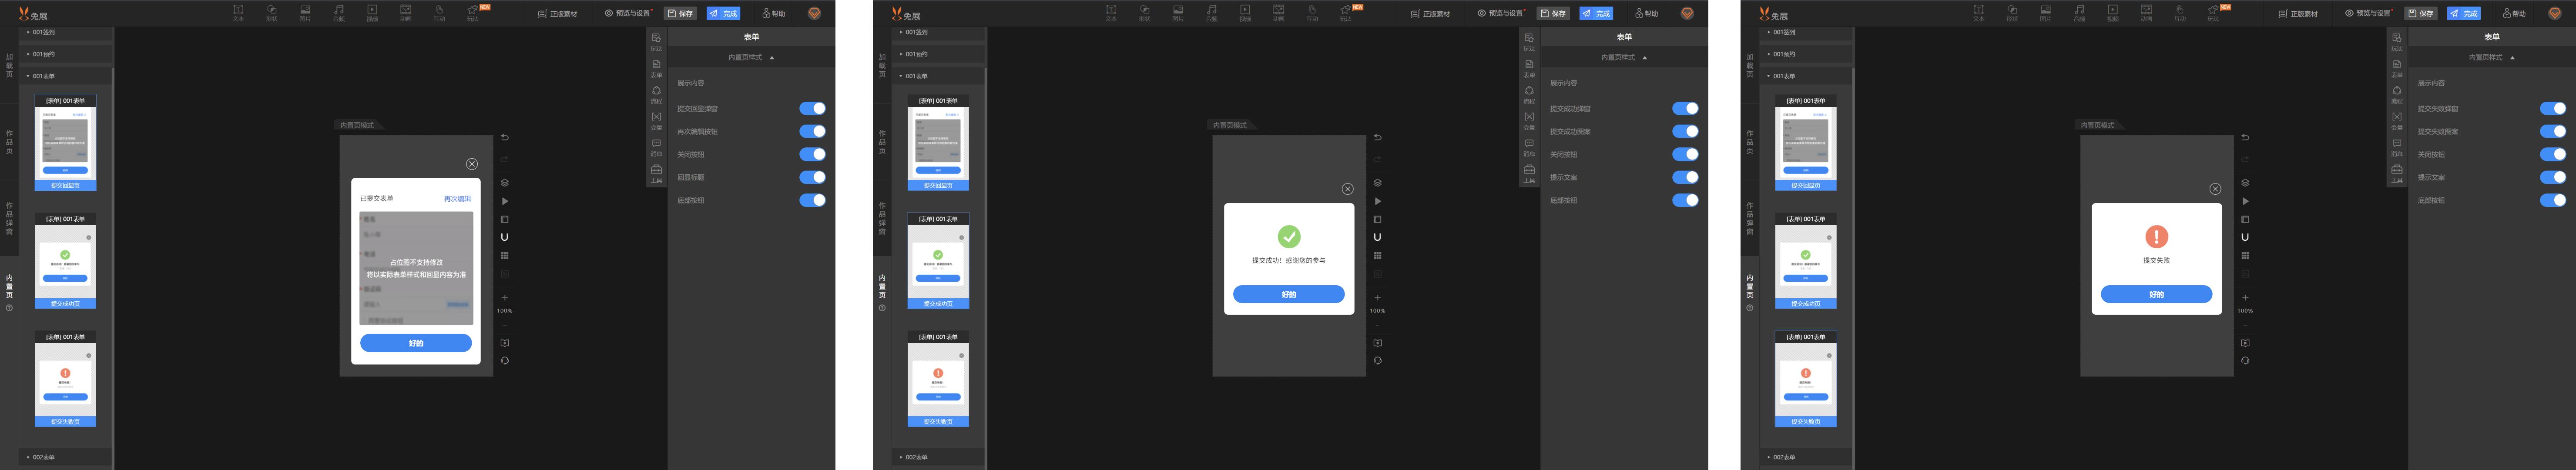Image resolution: width=2576 pixels, height=470 pixels.
Task: Click the undo arrow beside canvas in left screenshot
Action: (x=505, y=137)
